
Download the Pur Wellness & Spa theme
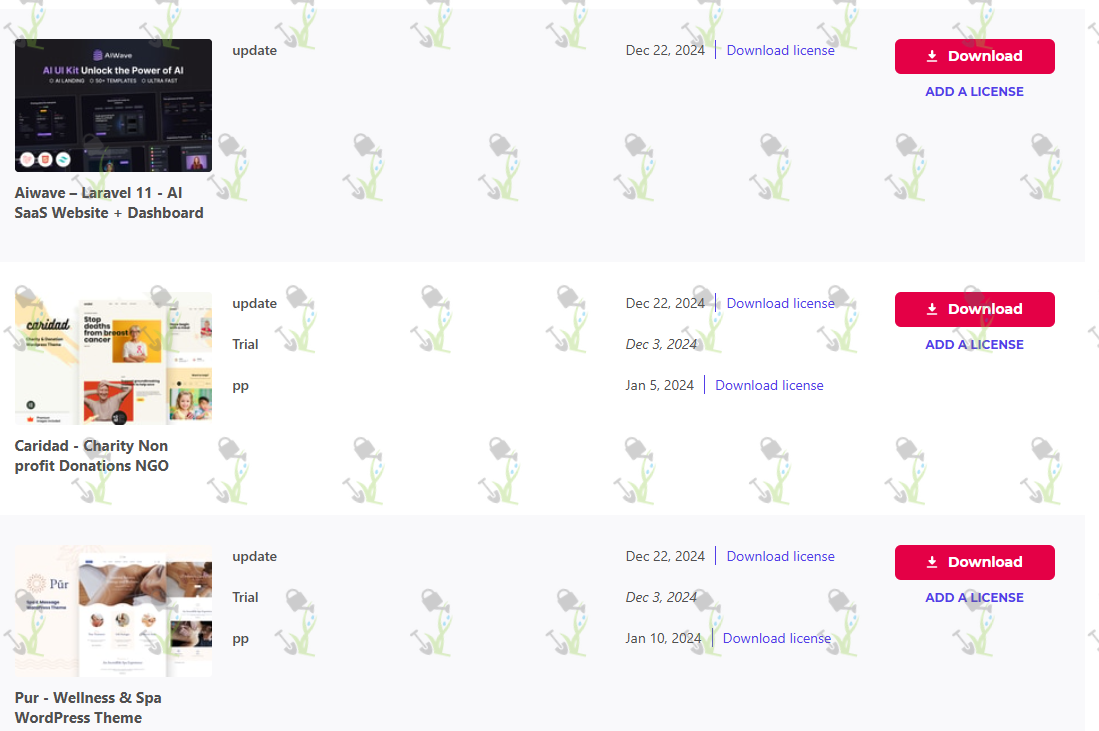pyautogui.click(x=974, y=562)
